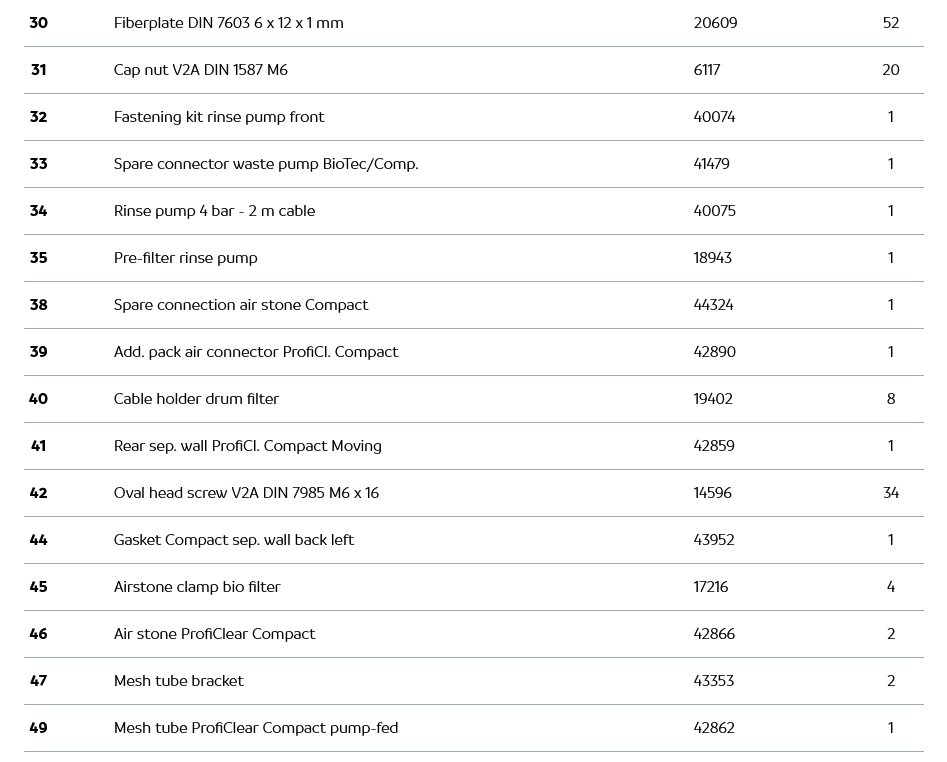Click item number 38 in the table
The height and width of the screenshot is (762, 947).
click(38, 305)
